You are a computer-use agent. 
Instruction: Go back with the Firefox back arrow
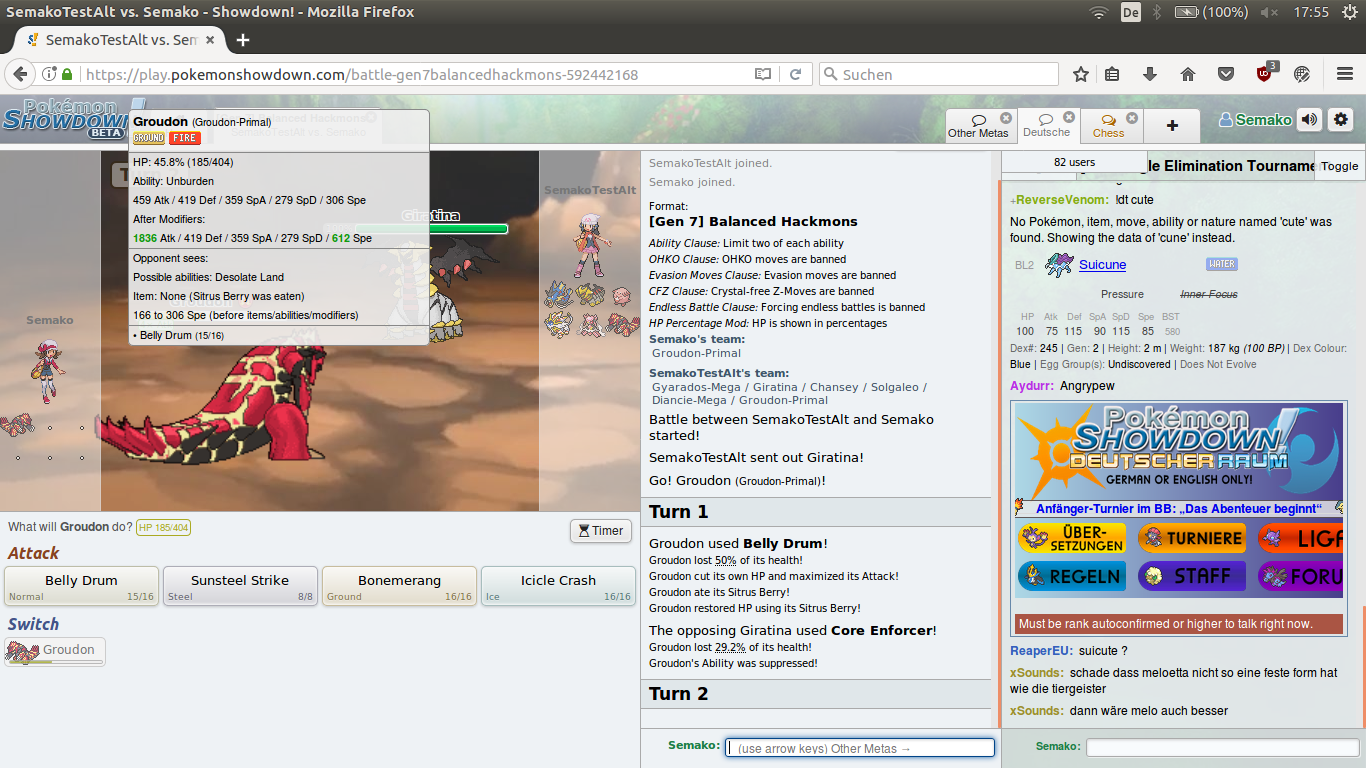[x=19, y=74]
